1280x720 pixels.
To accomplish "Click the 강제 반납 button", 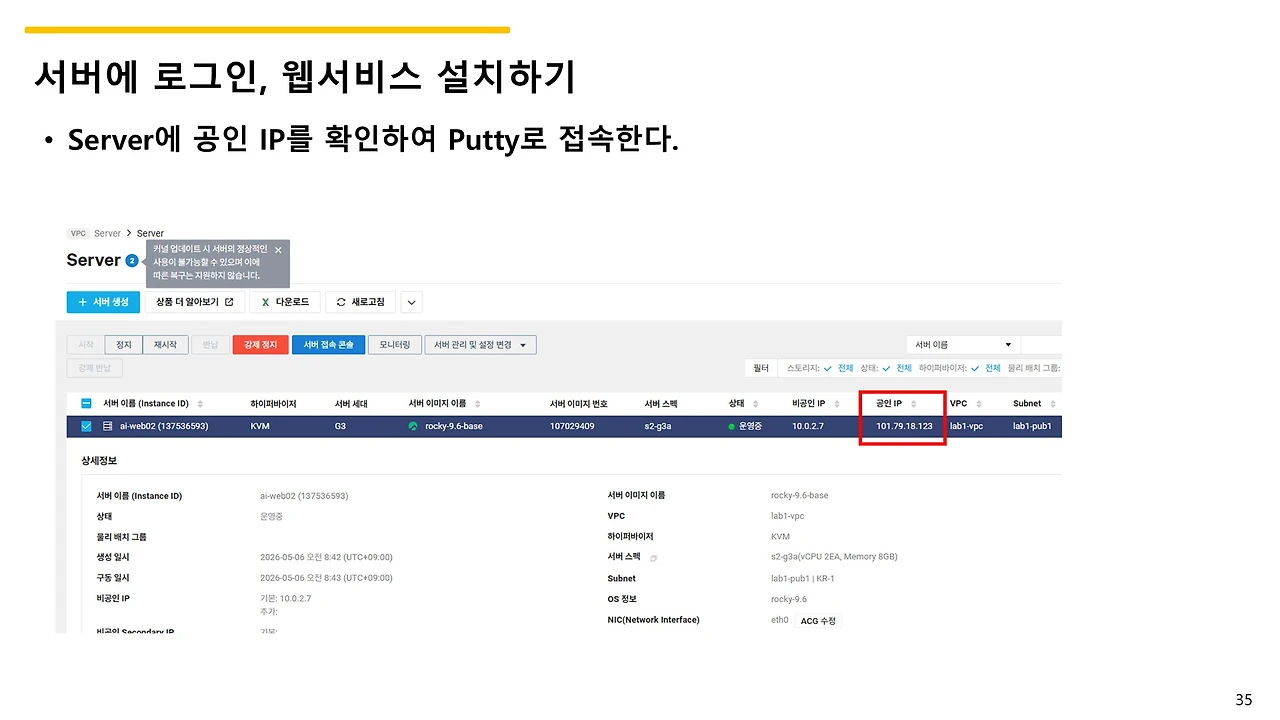I will pos(95,368).
